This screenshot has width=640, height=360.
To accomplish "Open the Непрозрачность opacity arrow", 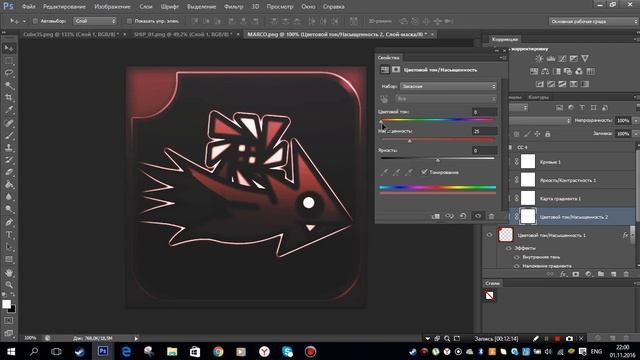I will coord(636,120).
